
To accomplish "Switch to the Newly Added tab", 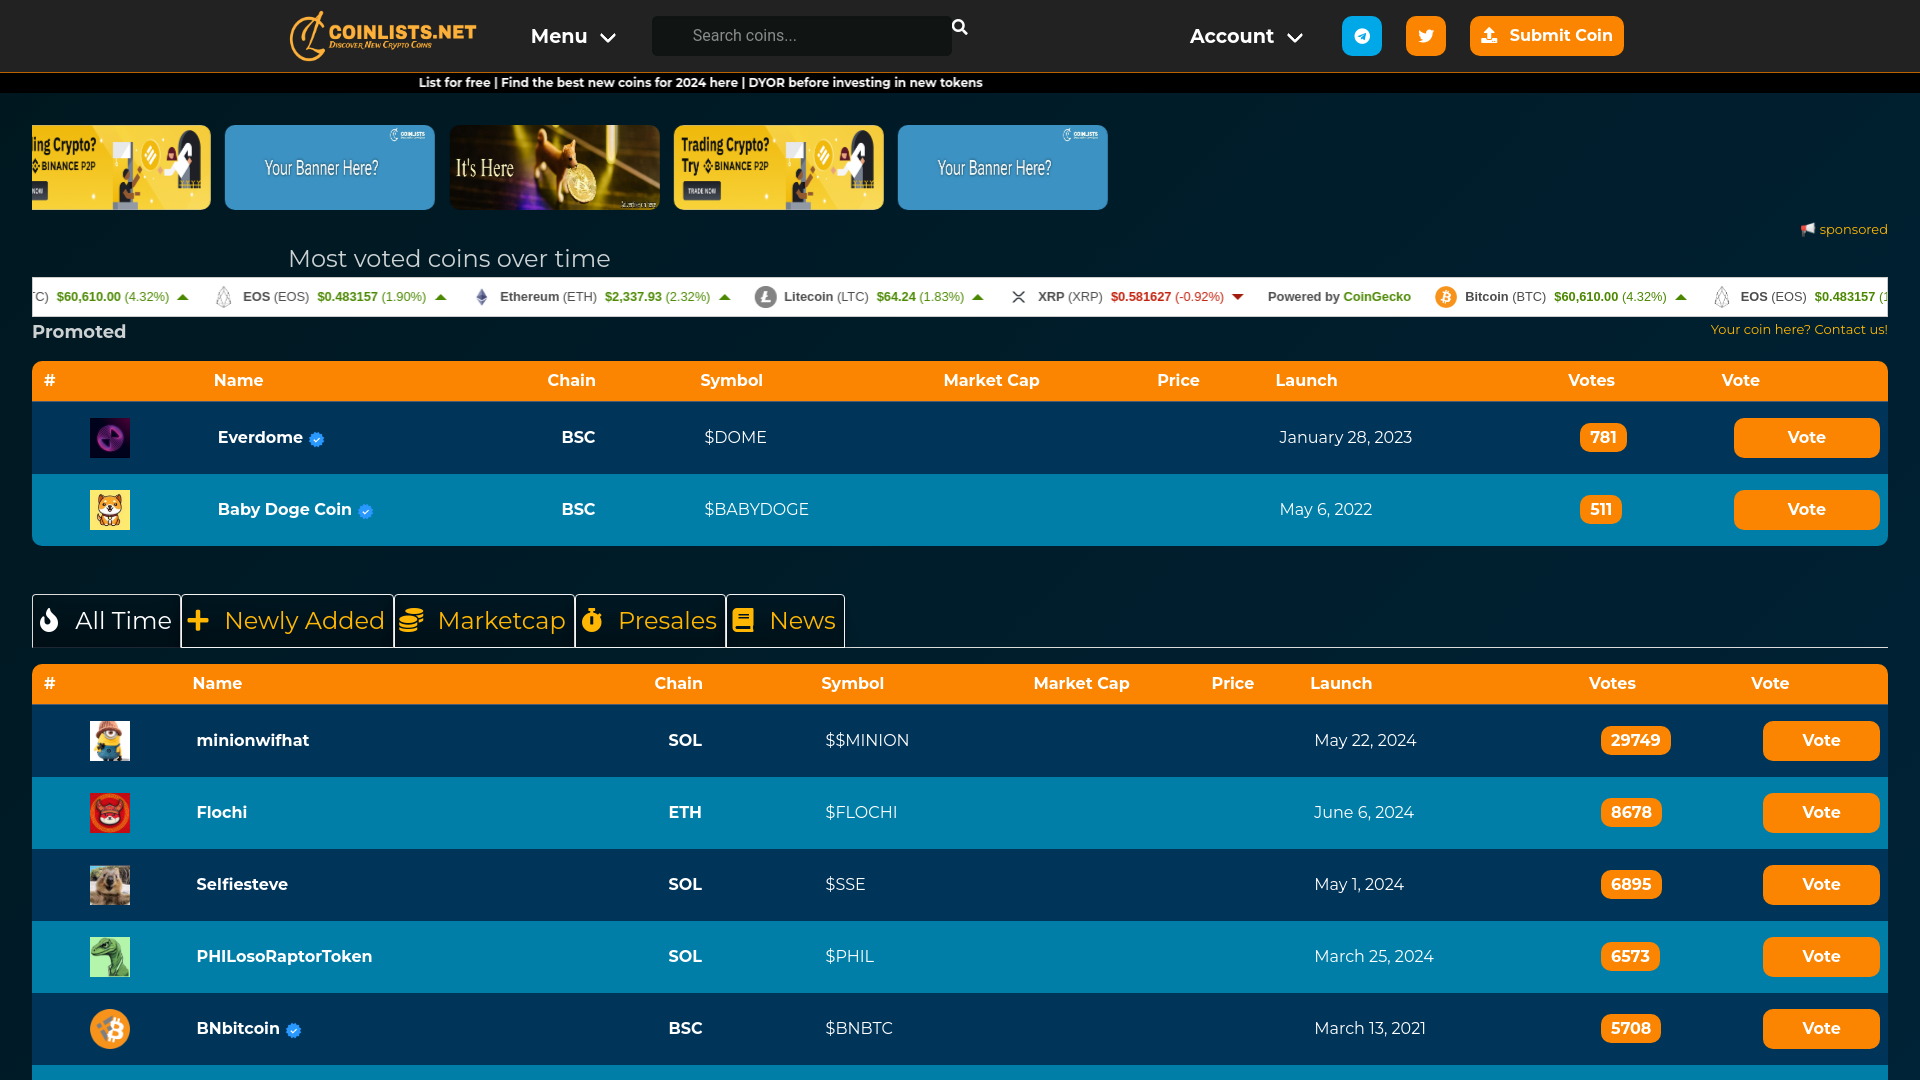I will pyautogui.click(x=287, y=621).
